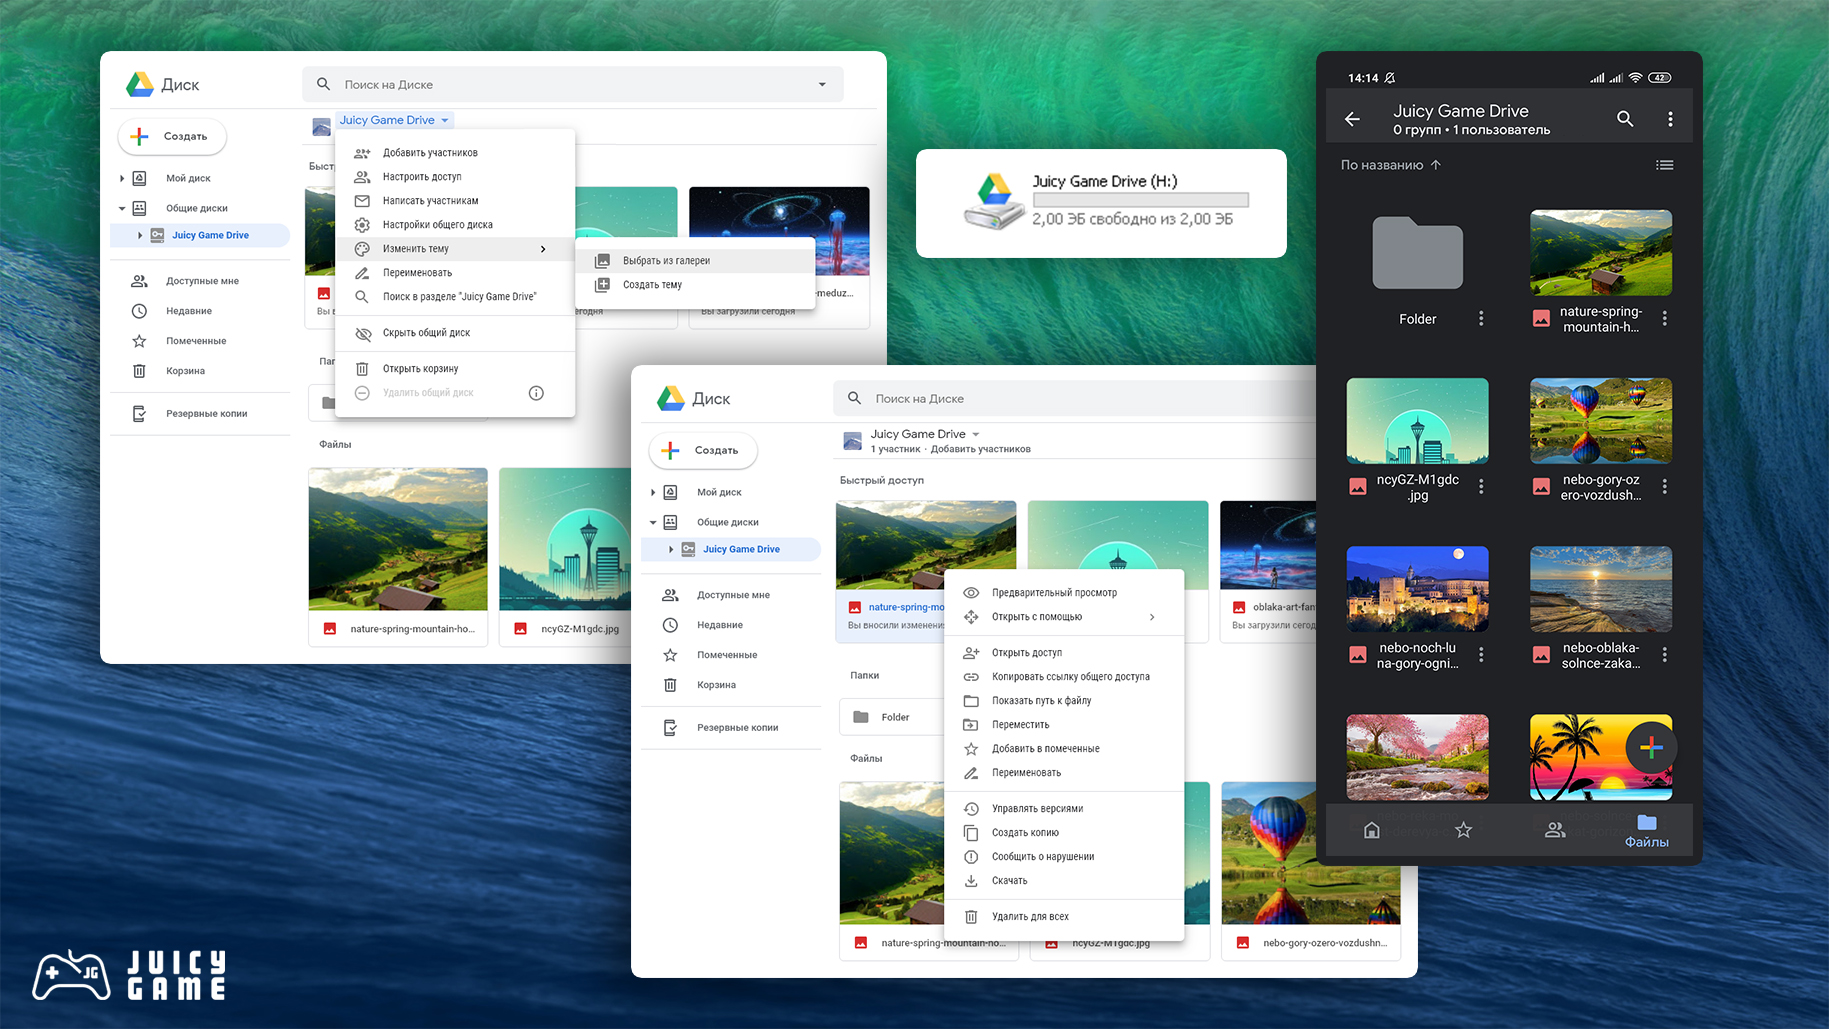The height and width of the screenshot is (1029, 1829).
Task: Tap the search icon in mobile Drive header
Action: (1625, 119)
